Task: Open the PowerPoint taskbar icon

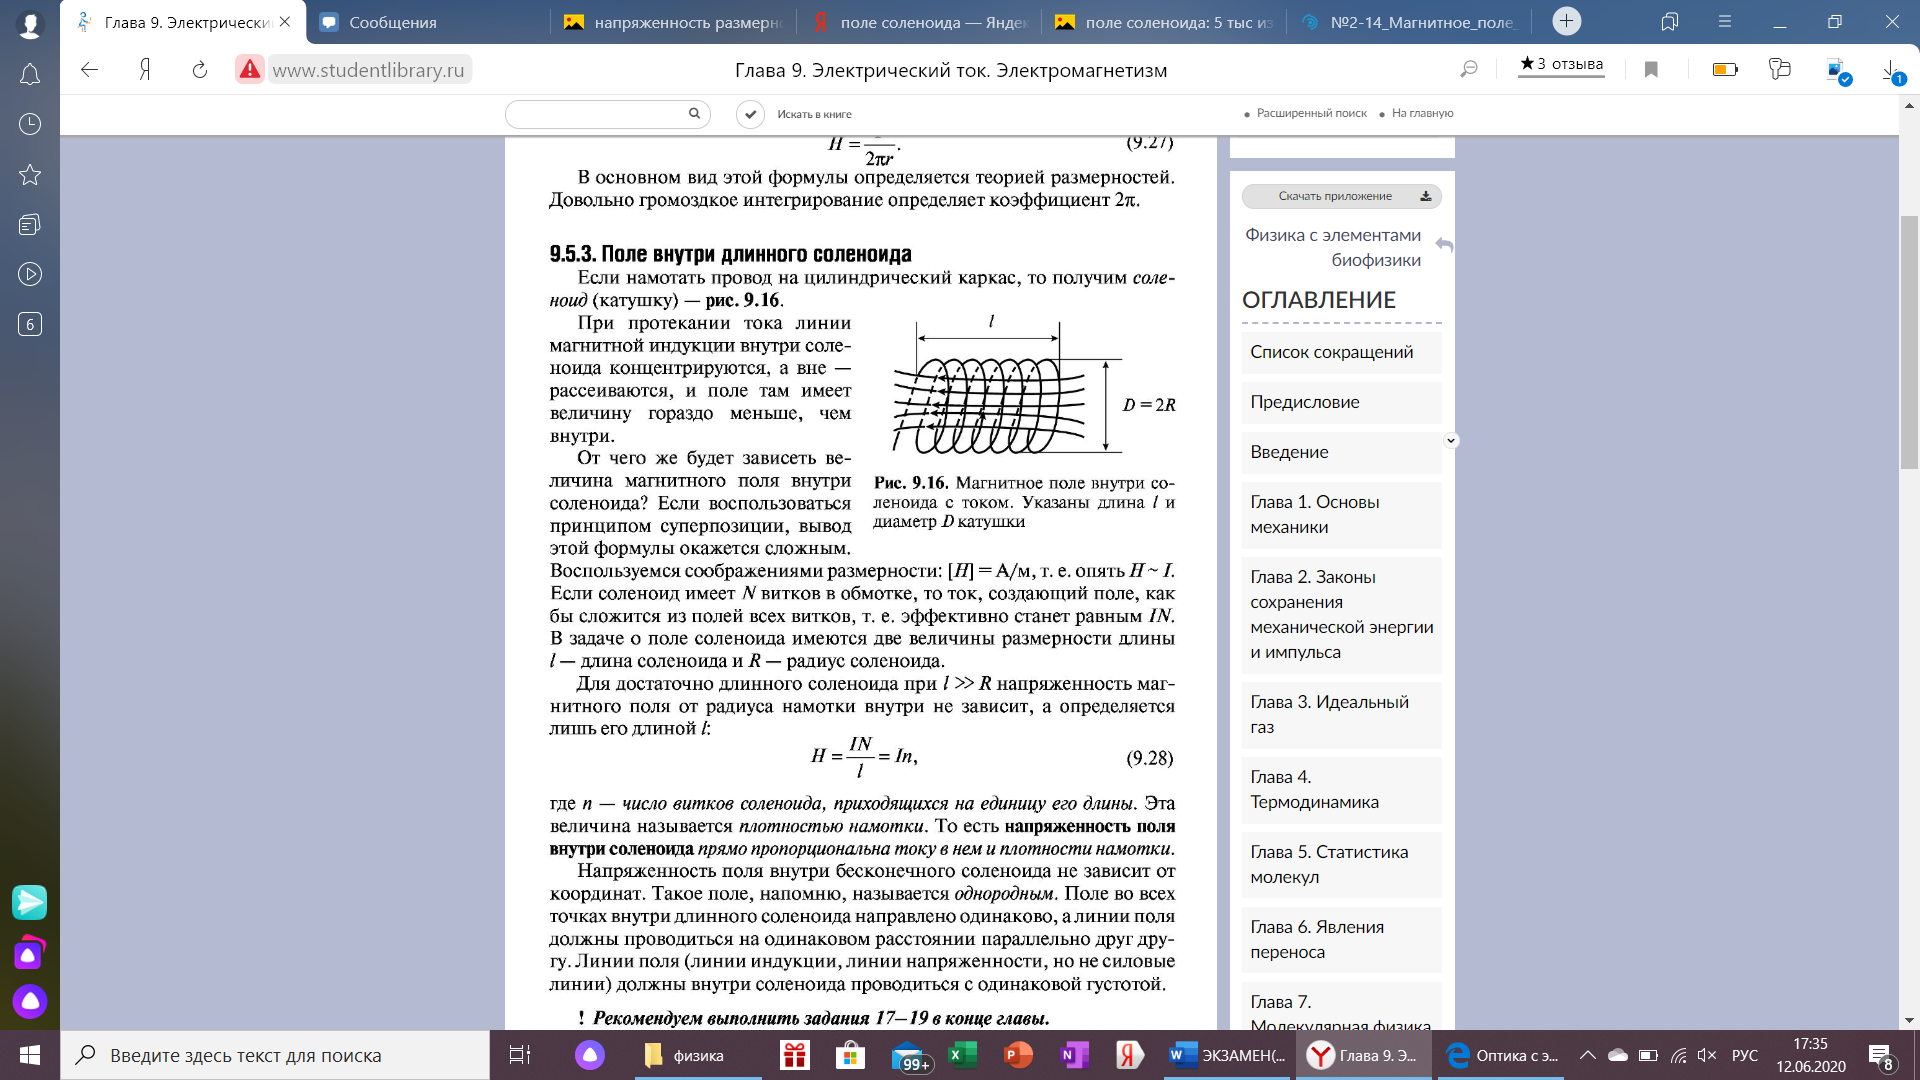Action: [x=1018, y=1055]
